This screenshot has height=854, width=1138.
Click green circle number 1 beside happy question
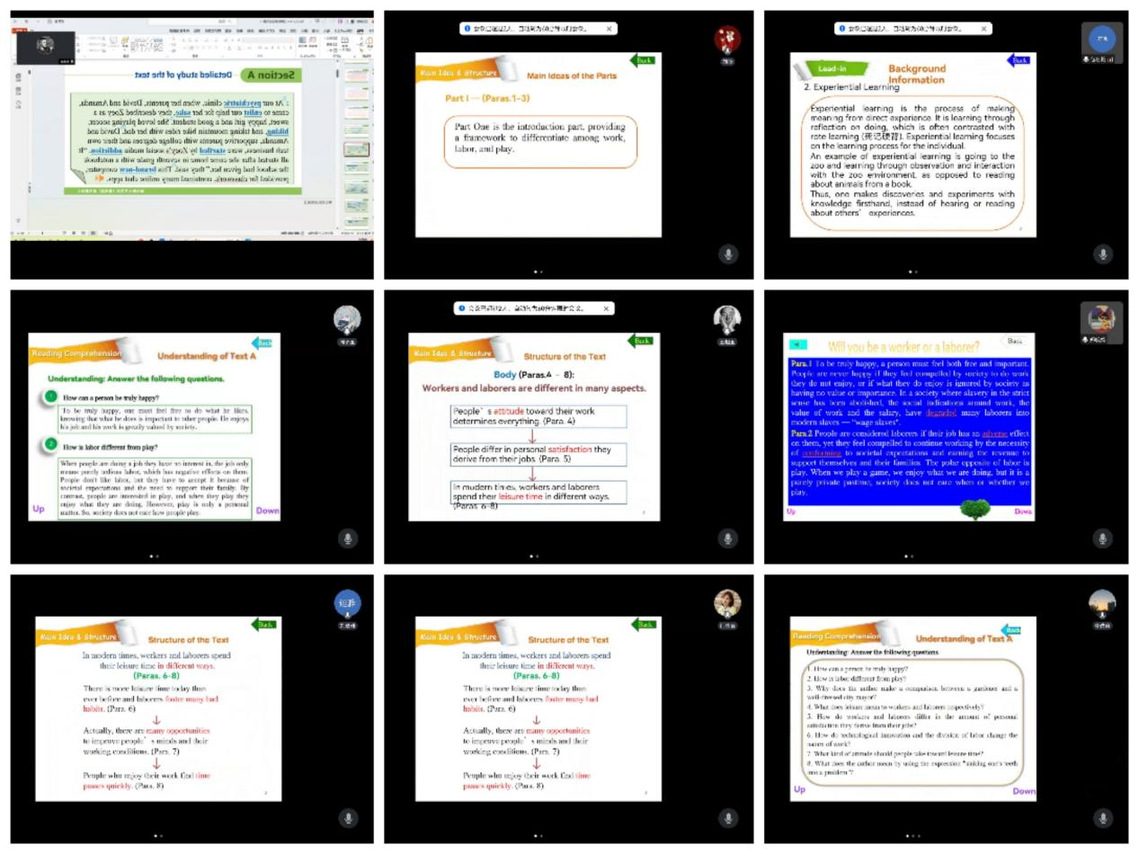(51, 397)
